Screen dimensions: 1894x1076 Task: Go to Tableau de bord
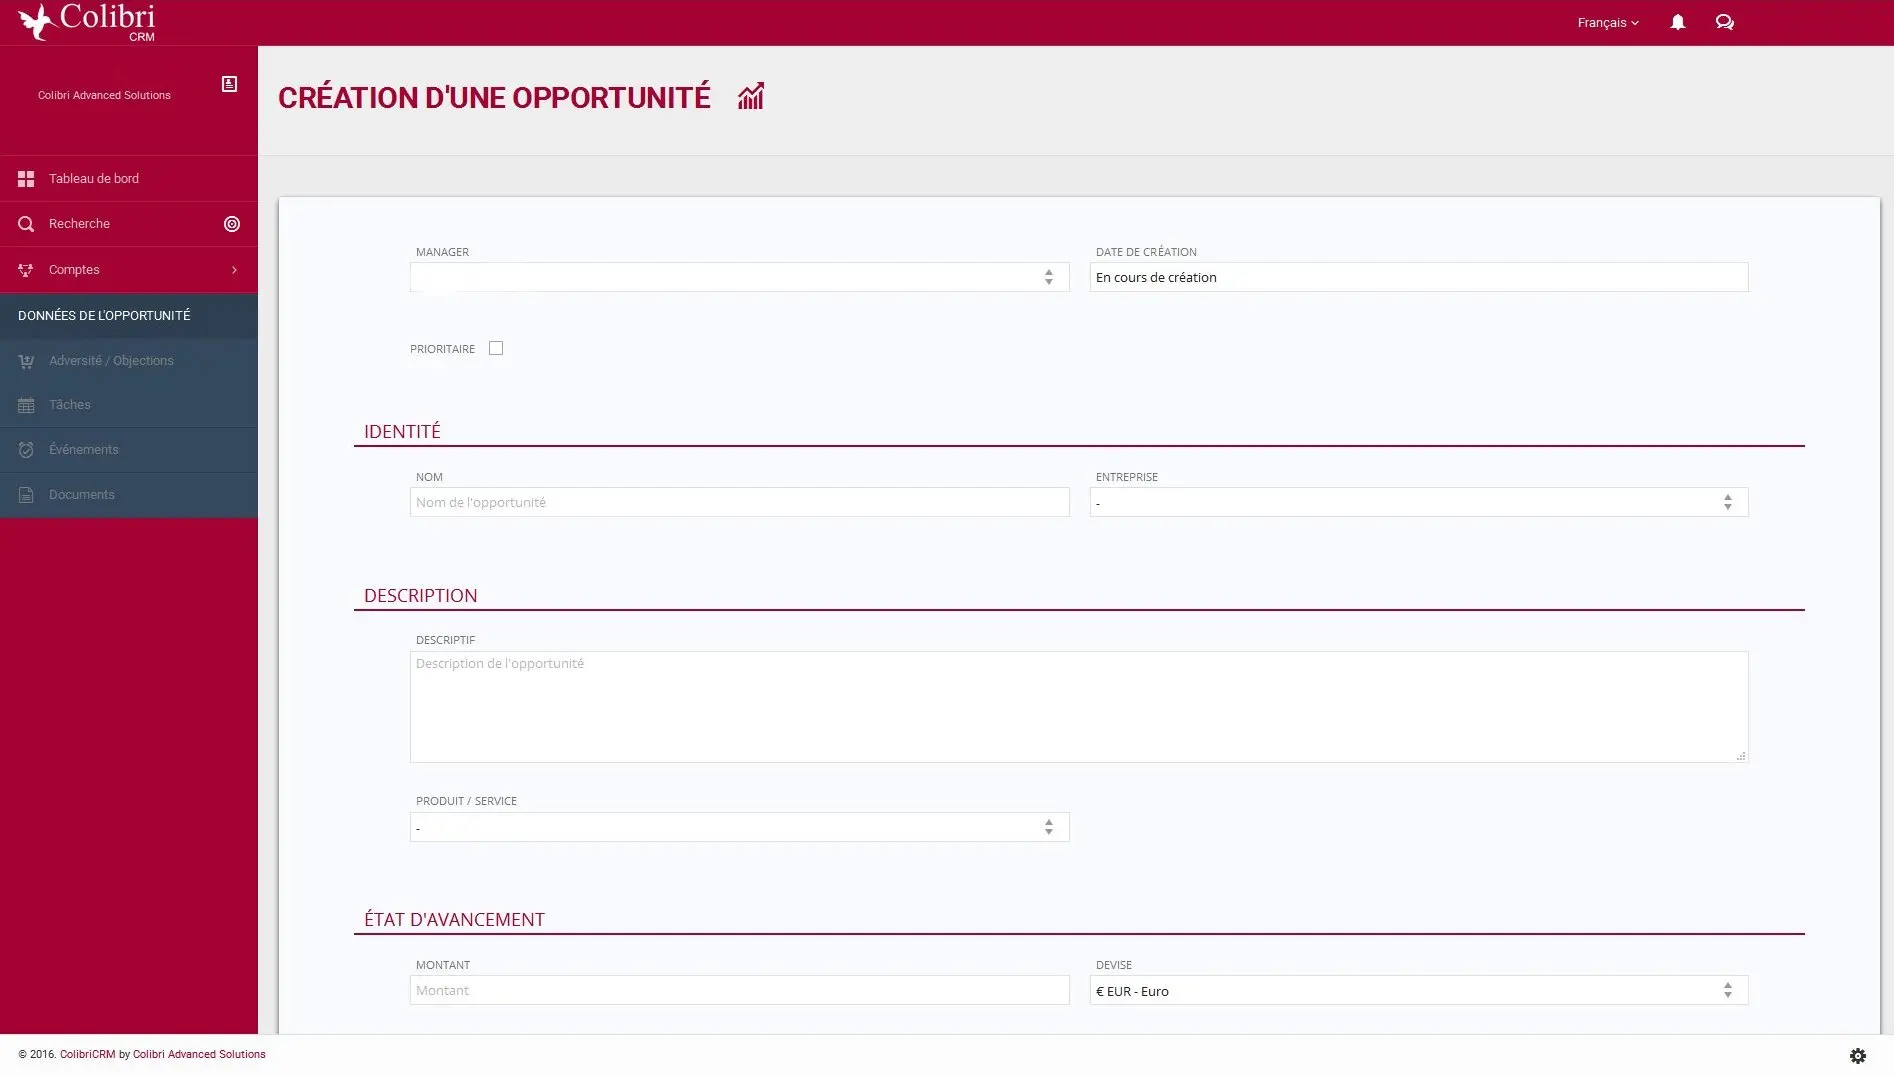[x=129, y=179]
